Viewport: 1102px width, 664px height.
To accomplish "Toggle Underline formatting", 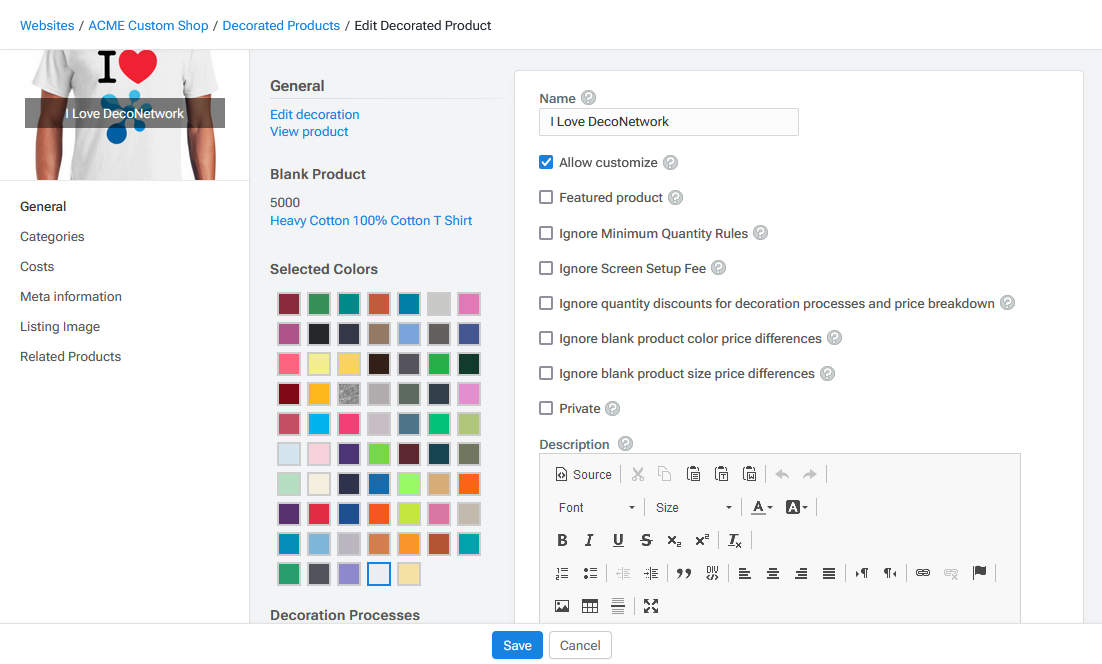I will click(618, 540).
